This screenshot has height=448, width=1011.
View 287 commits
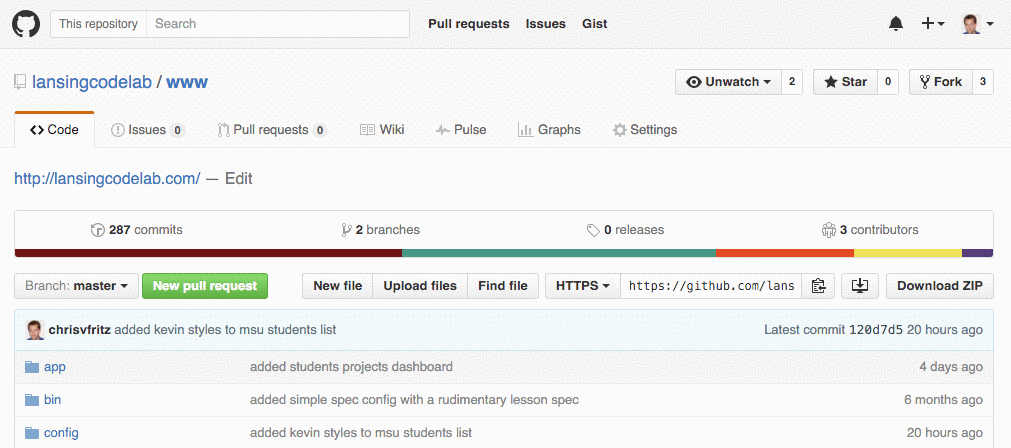pyautogui.click(x=137, y=229)
